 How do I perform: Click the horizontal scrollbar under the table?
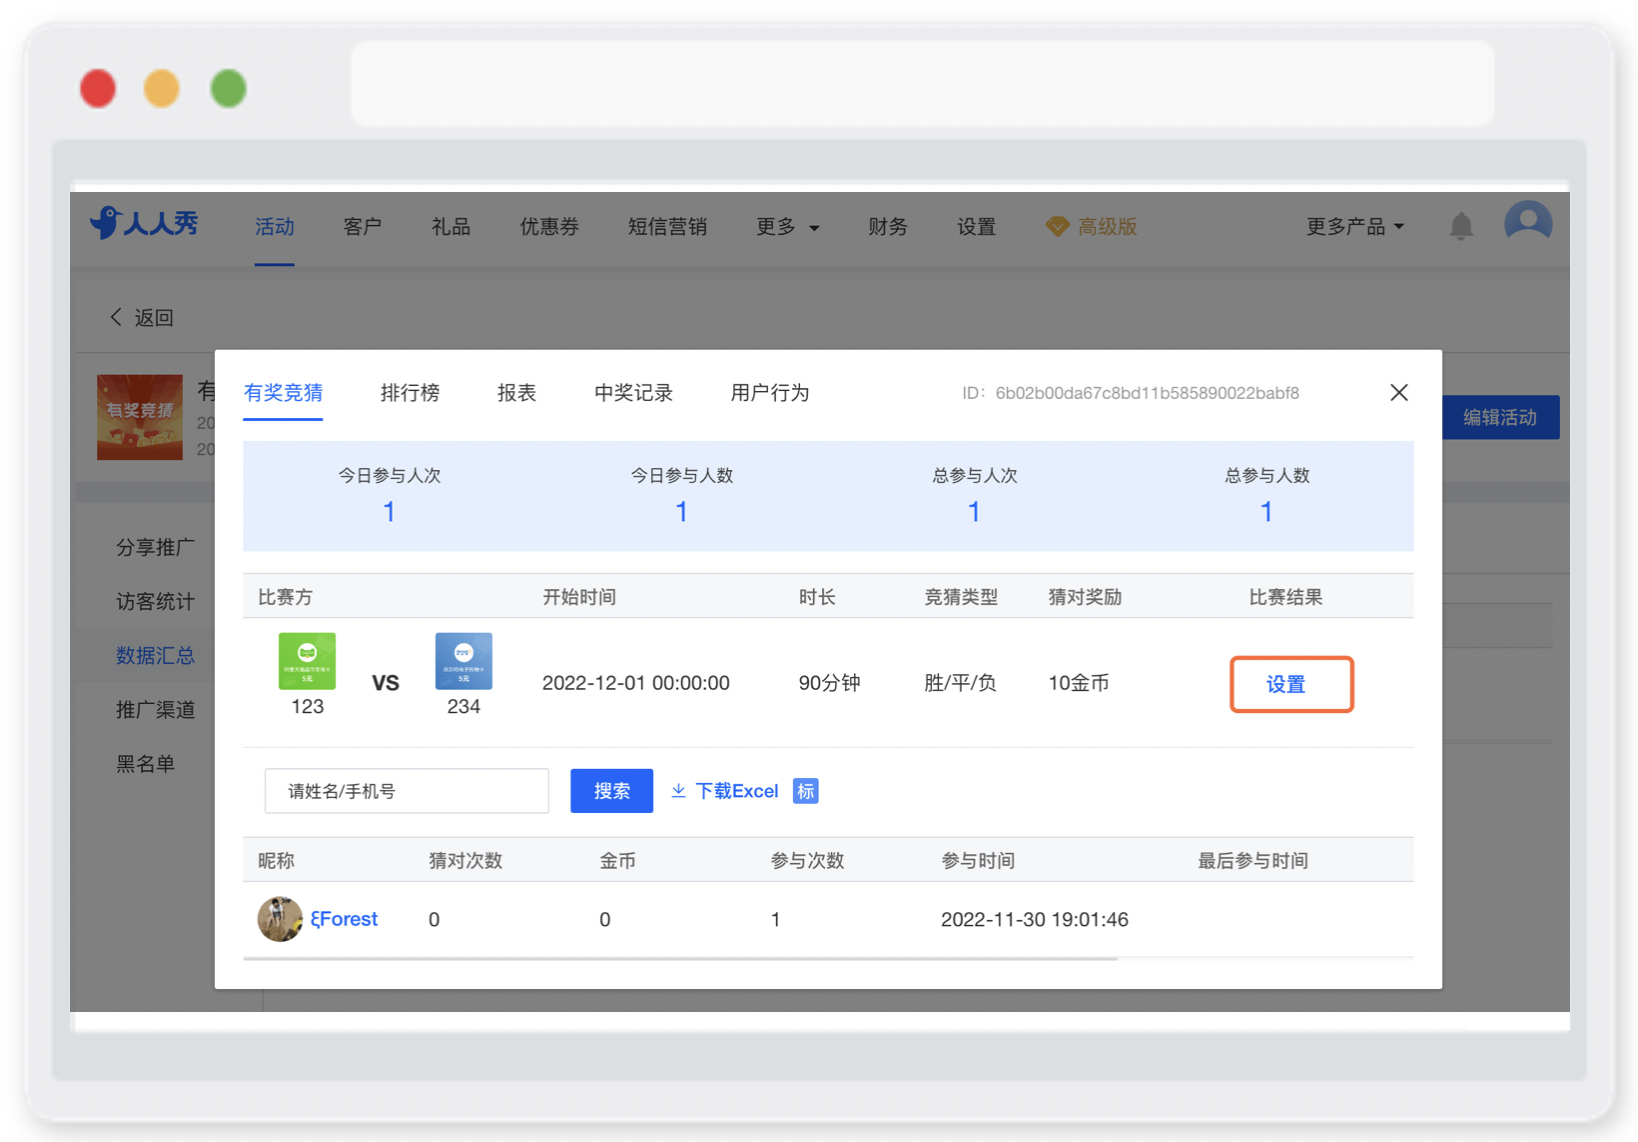click(680, 958)
